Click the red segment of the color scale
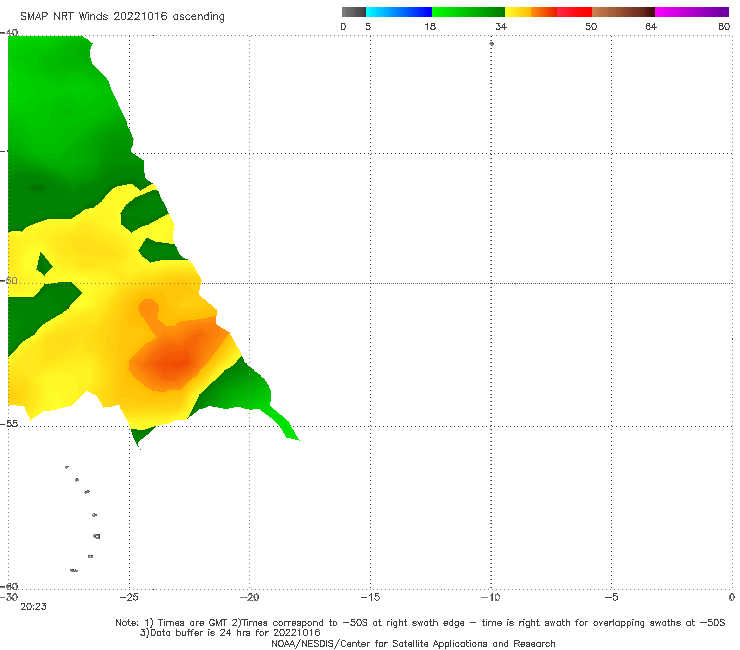 [574, 12]
